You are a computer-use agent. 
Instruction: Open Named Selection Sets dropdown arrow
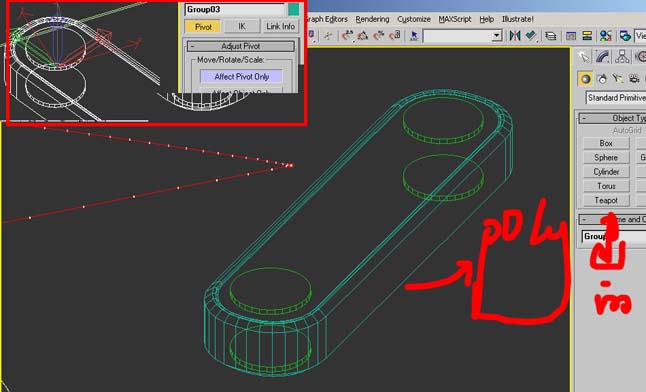pyautogui.click(x=497, y=36)
